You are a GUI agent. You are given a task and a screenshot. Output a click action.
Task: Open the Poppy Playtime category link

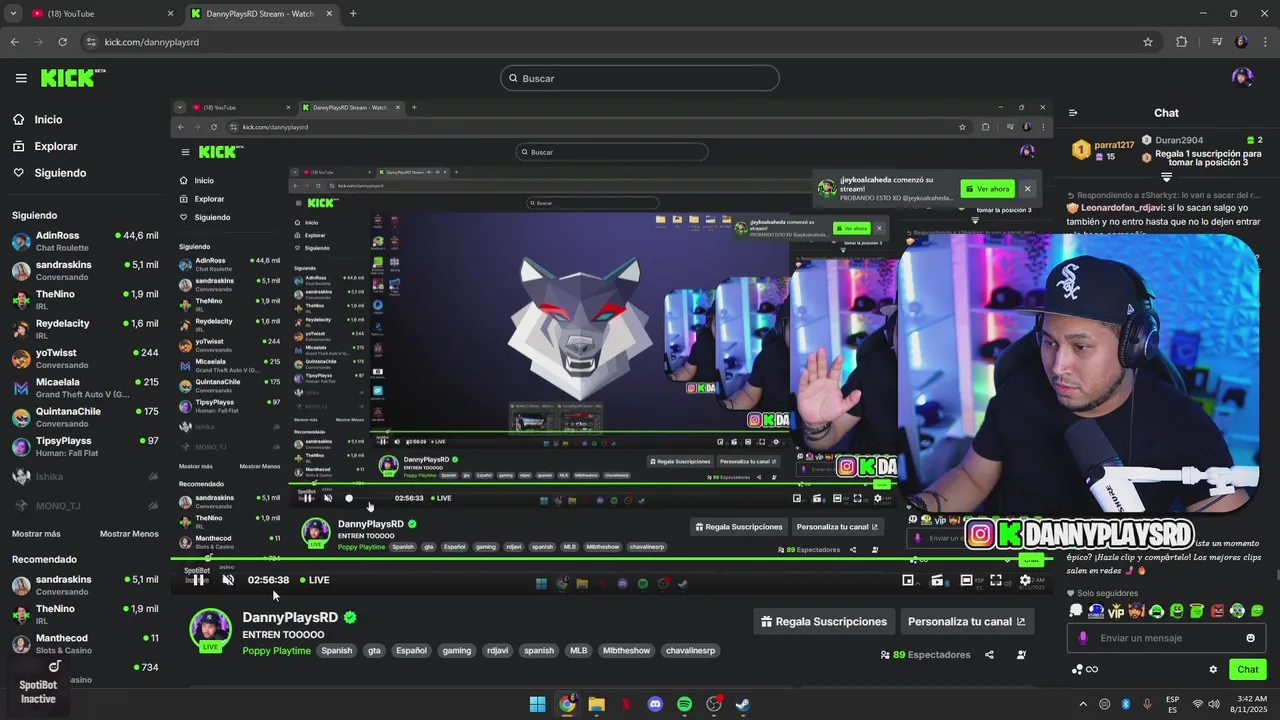[x=277, y=651]
